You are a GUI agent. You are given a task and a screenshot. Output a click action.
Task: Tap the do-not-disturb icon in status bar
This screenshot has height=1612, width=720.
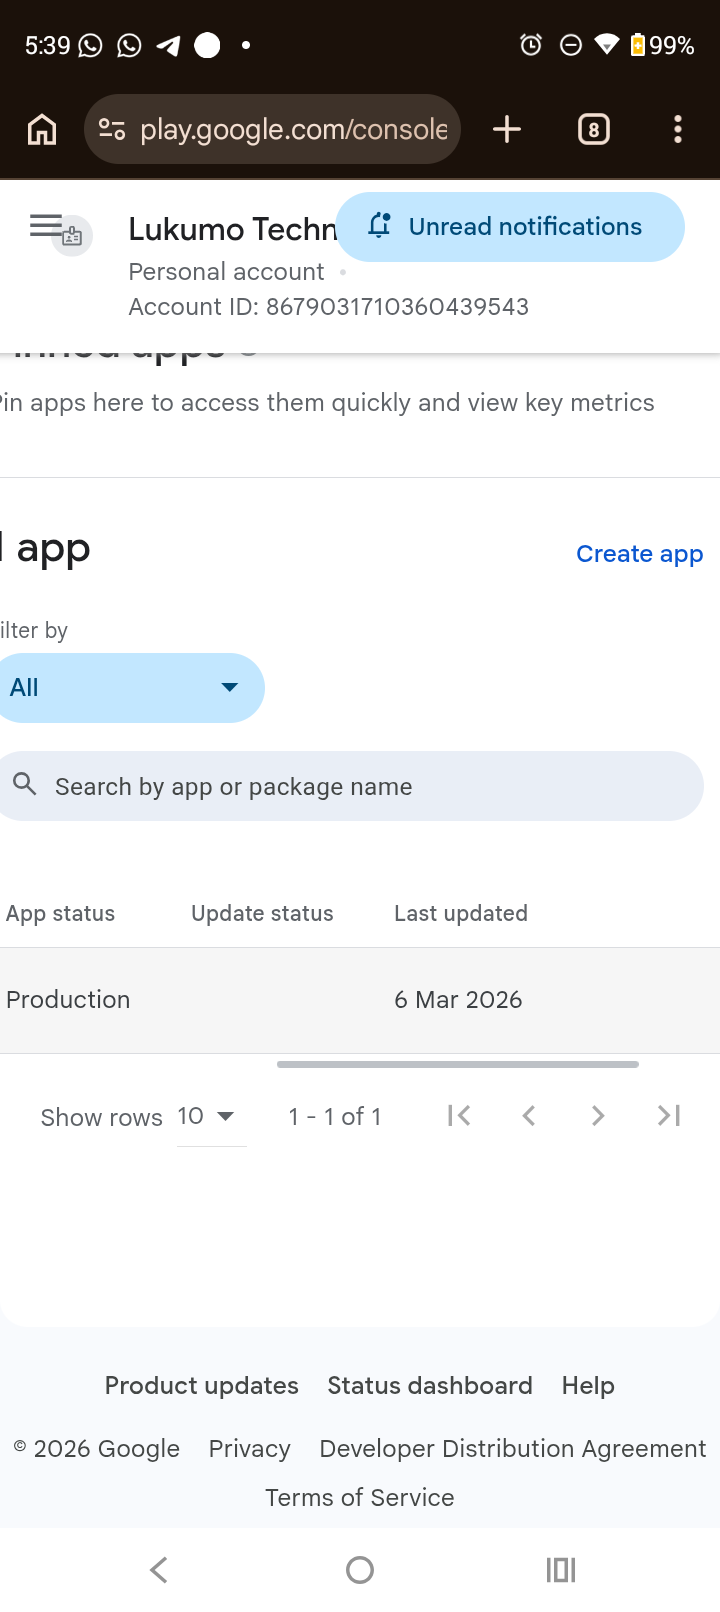570,45
